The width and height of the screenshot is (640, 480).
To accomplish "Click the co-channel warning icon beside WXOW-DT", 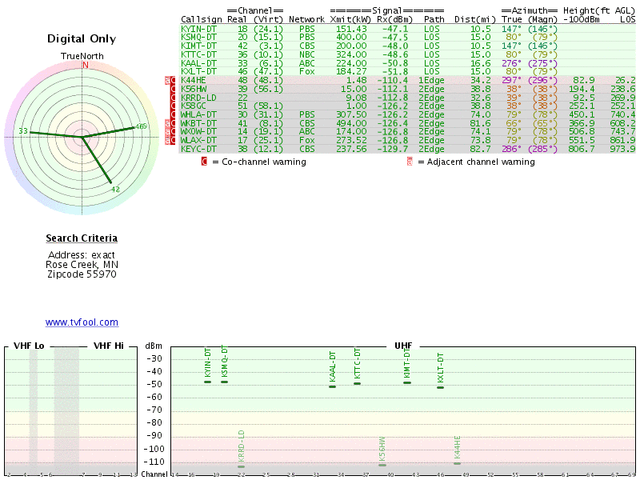I will (173, 132).
